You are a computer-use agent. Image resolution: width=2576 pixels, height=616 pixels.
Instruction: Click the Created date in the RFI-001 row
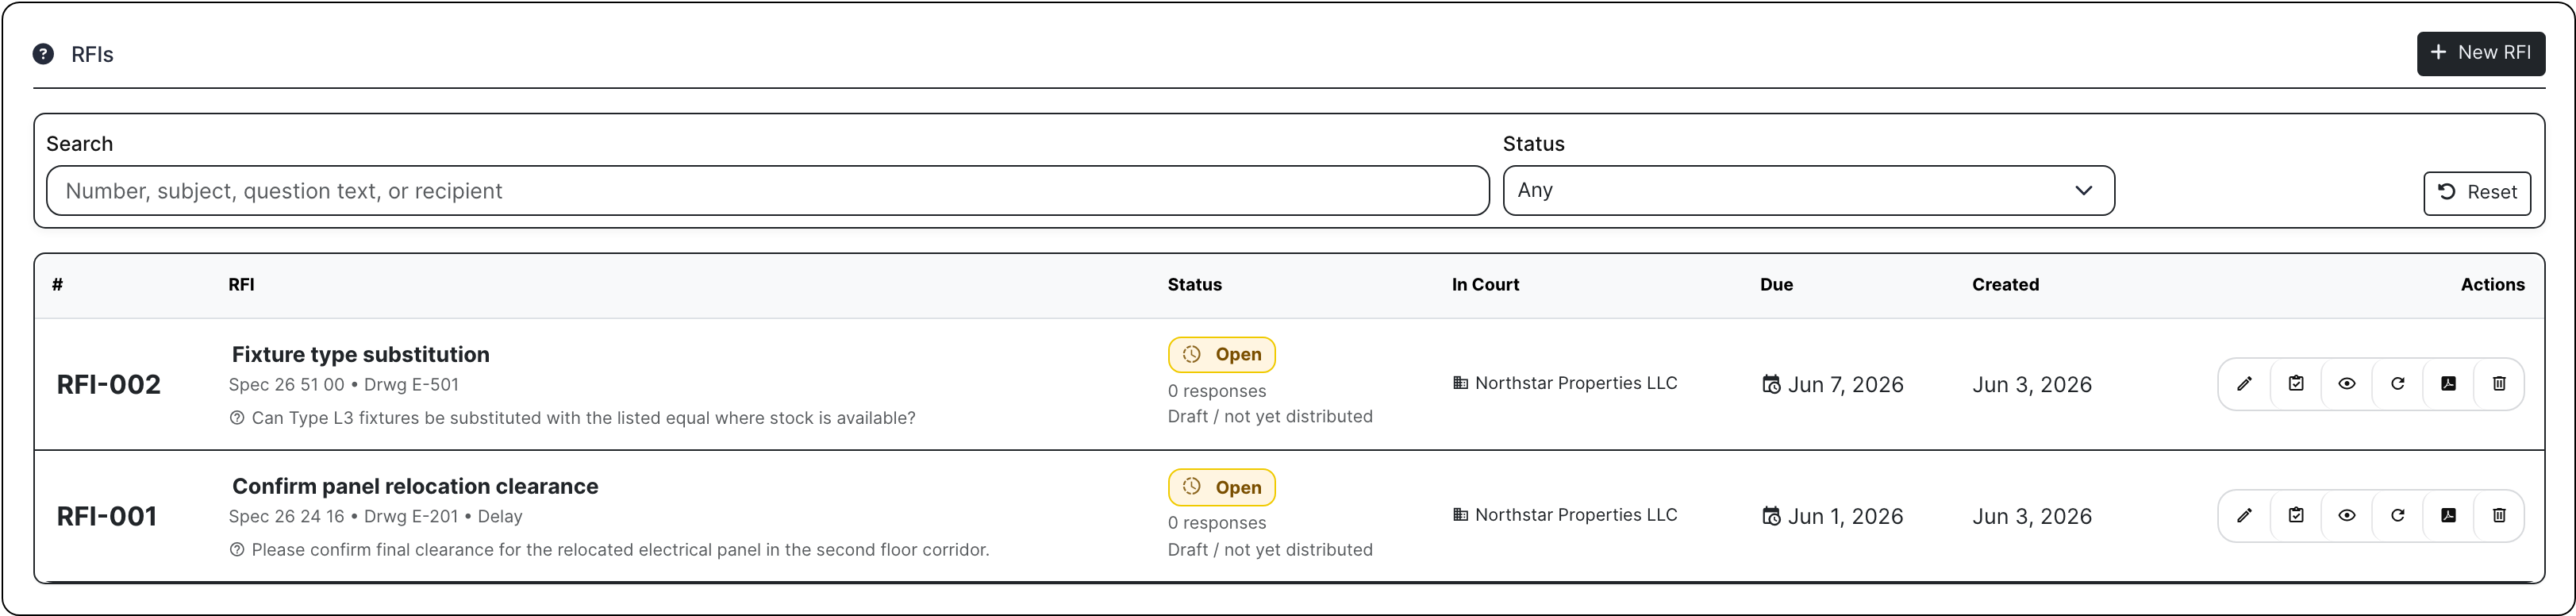coord(2032,517)
